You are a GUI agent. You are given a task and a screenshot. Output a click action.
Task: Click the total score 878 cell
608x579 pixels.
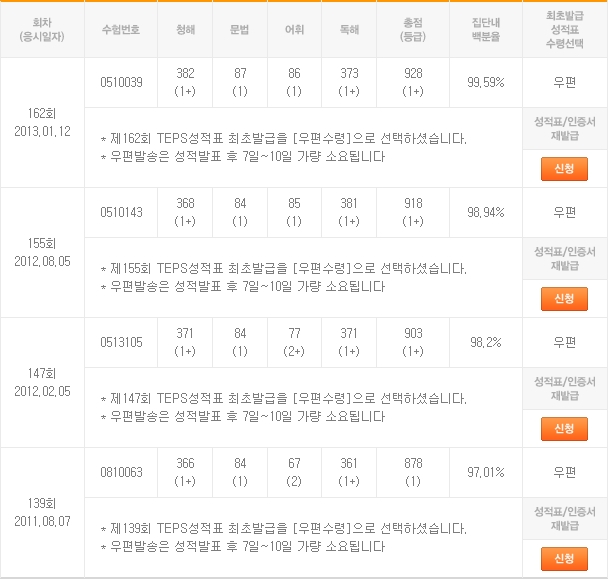(x=413, y=472)
